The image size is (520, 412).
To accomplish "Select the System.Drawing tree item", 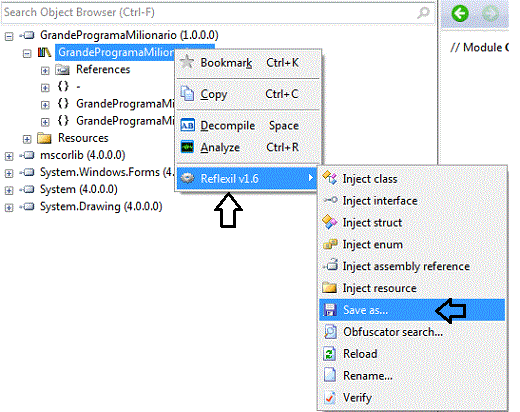I will (101, 206).
